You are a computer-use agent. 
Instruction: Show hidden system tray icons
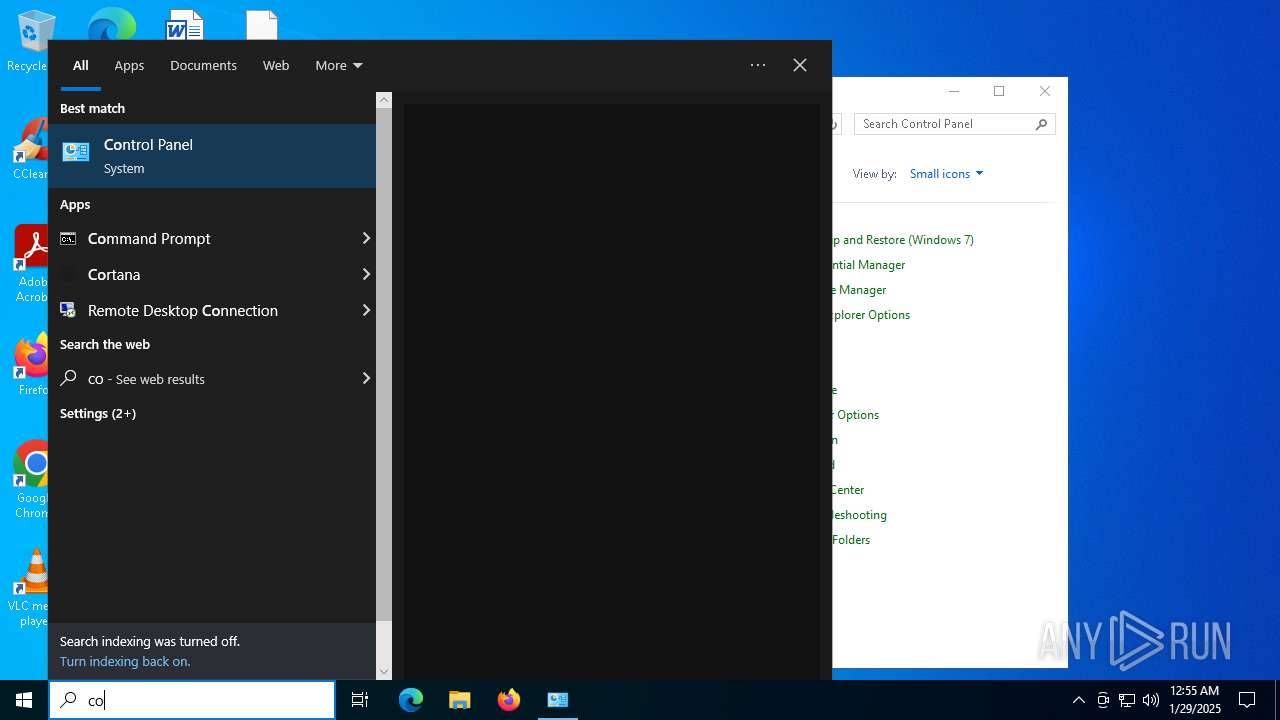[1078, 700]
